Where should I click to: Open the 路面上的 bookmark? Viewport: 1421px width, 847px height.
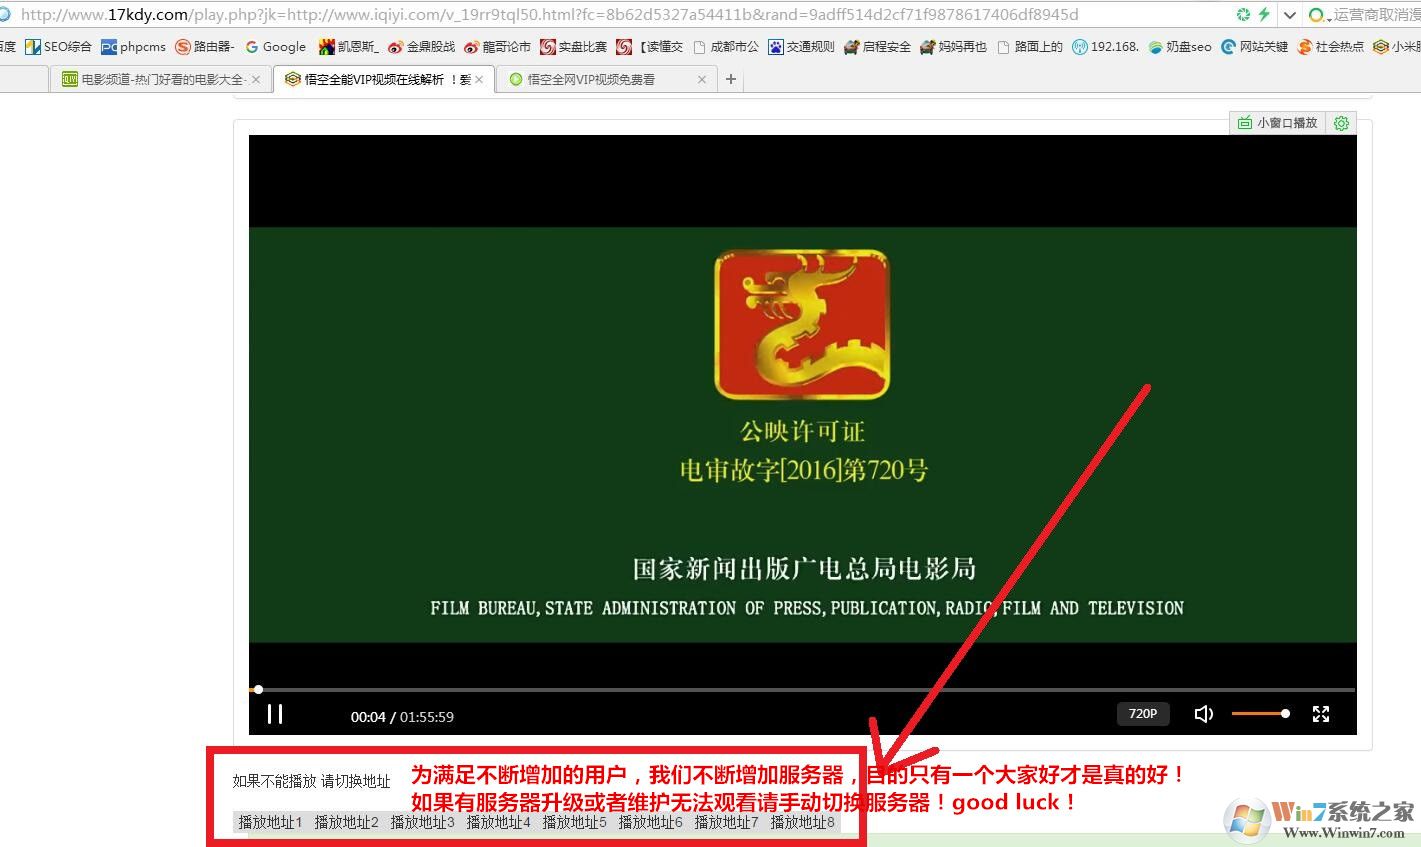click(x=1030, y=47)
